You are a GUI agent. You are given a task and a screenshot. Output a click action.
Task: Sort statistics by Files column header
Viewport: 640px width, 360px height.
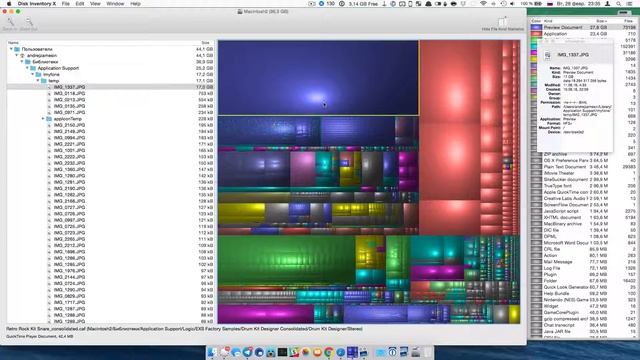click(628, 21)
